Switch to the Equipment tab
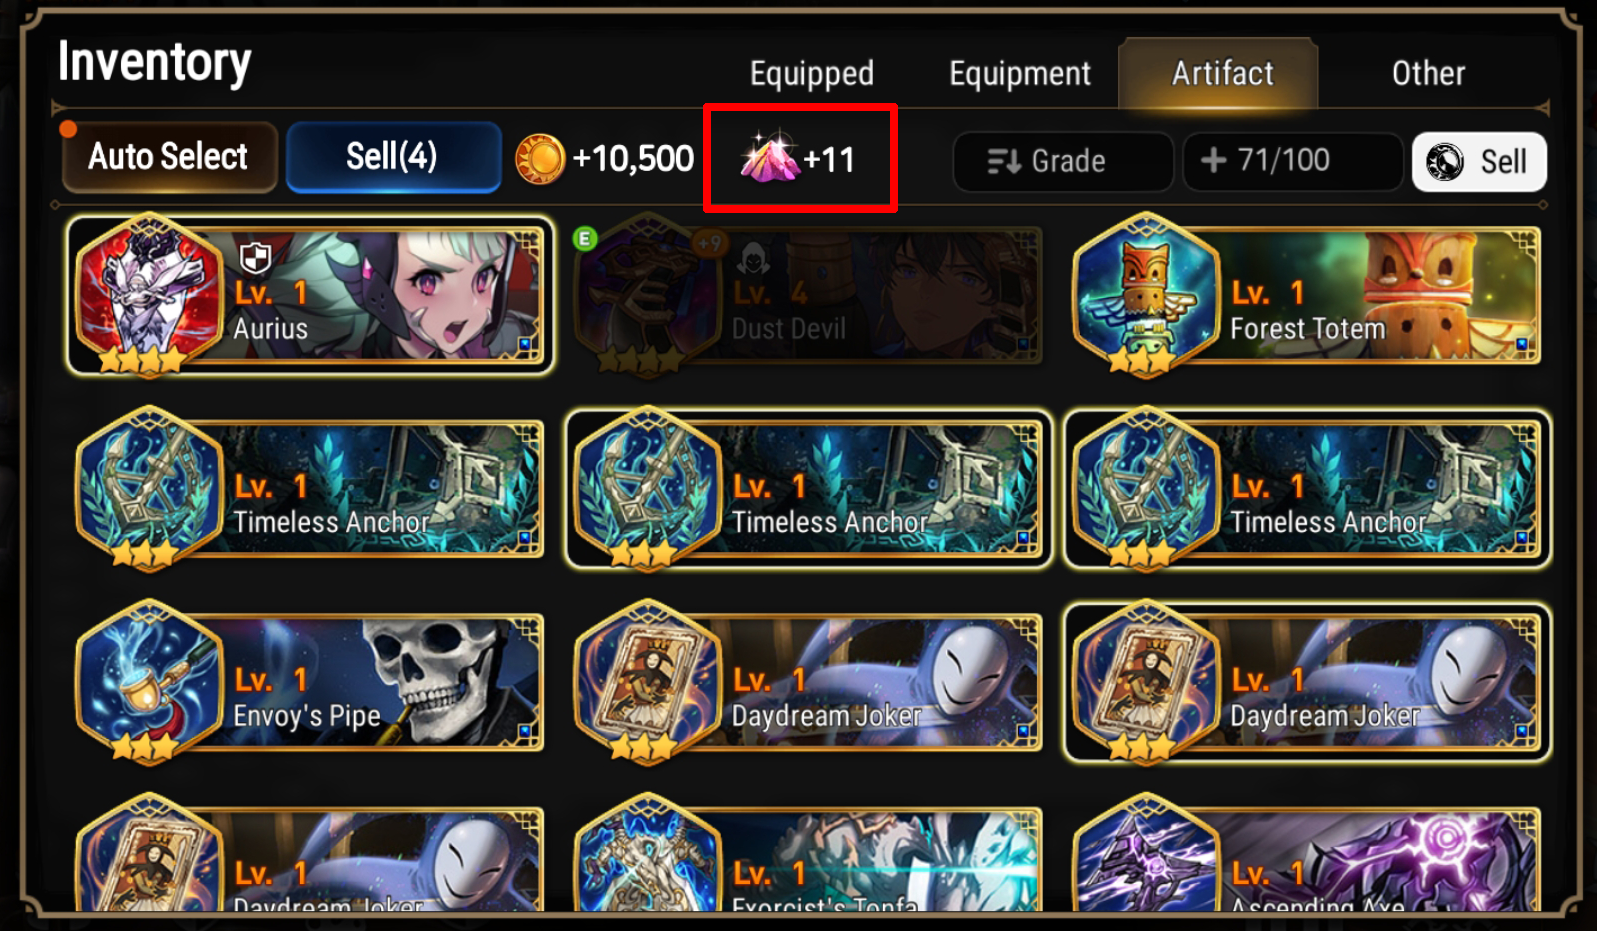1597x931 pixels. (1020, 73)
